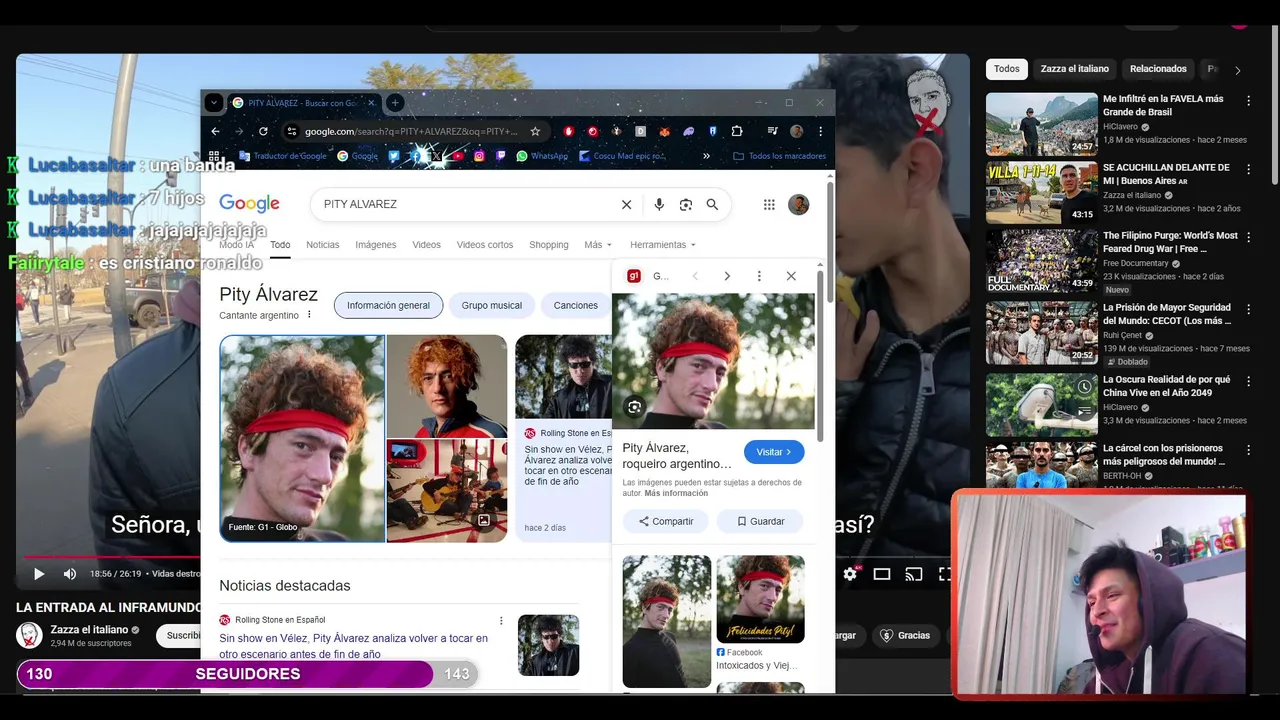Clear the search box text
The image size is (1280, 720).
(626, 204)
